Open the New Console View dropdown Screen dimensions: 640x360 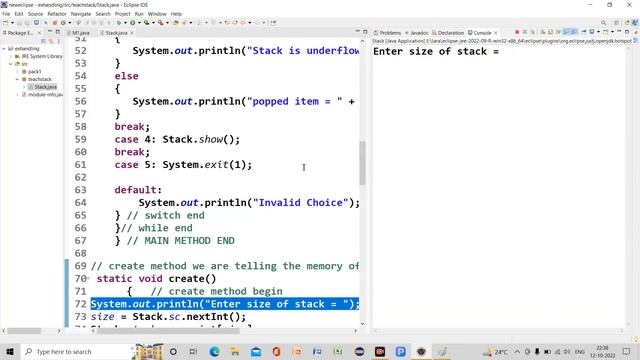click(x=613, y=32)
